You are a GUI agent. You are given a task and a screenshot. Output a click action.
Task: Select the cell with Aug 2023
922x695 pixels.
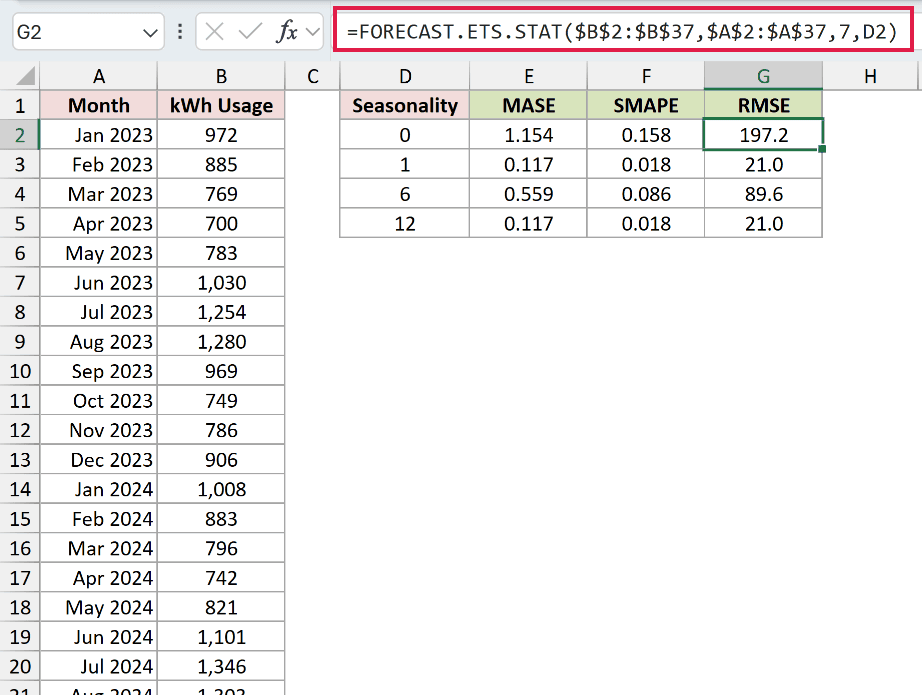99,342
